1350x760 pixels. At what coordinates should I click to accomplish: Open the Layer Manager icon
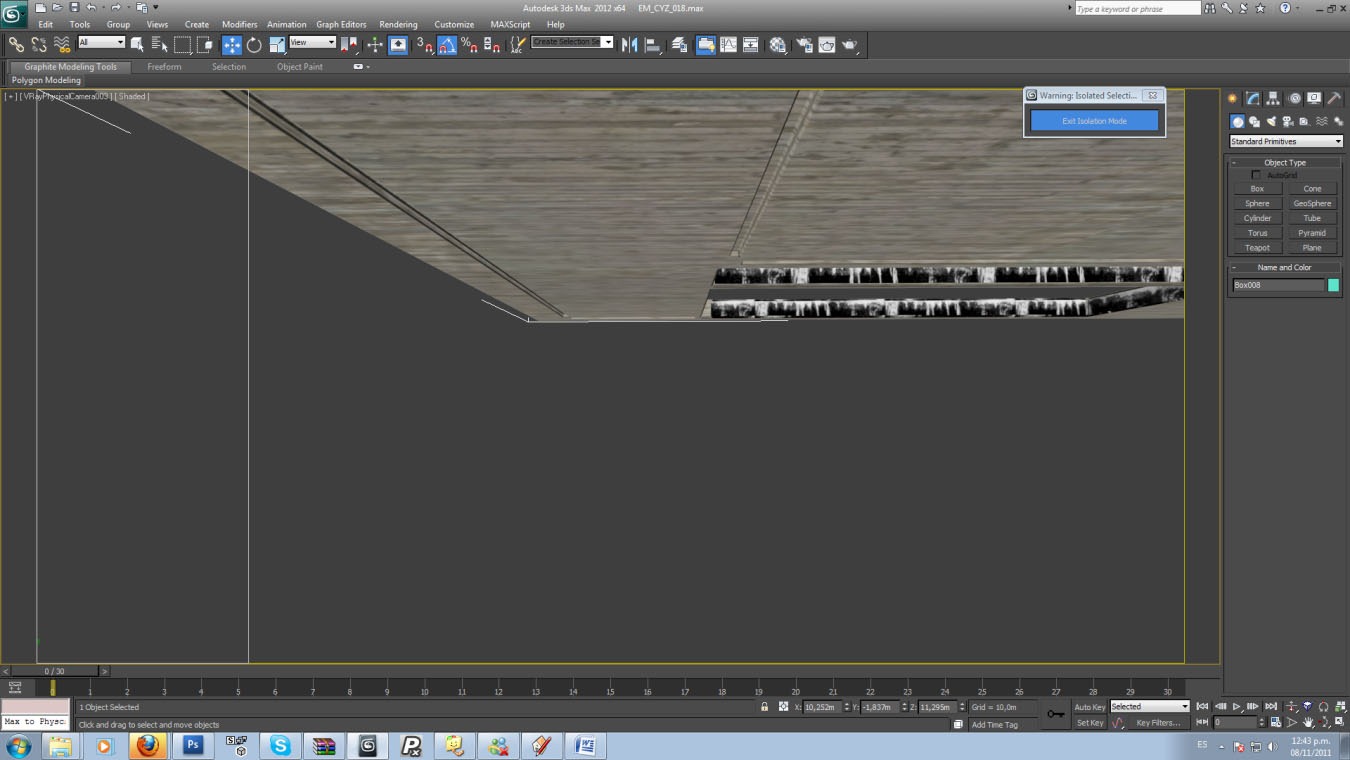[680, 45]
